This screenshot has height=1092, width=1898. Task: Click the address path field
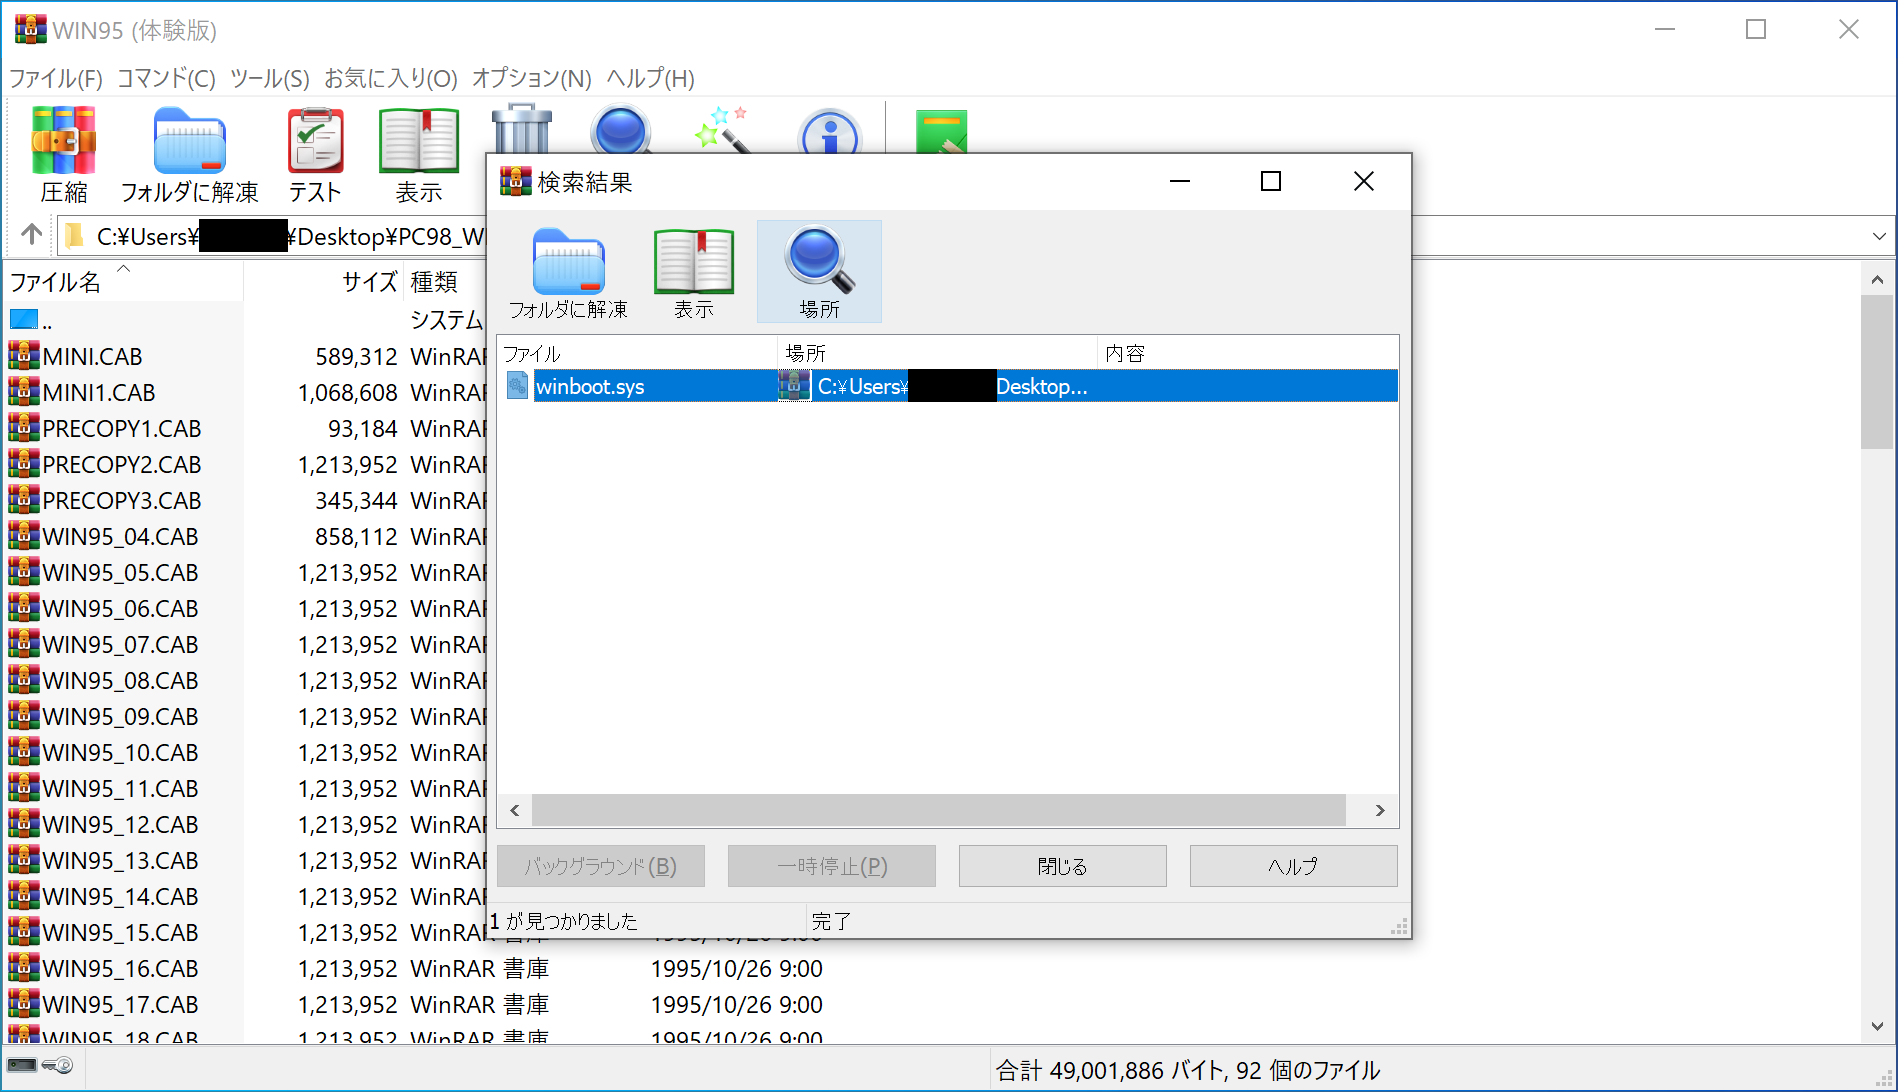click(x=272, y=236)
